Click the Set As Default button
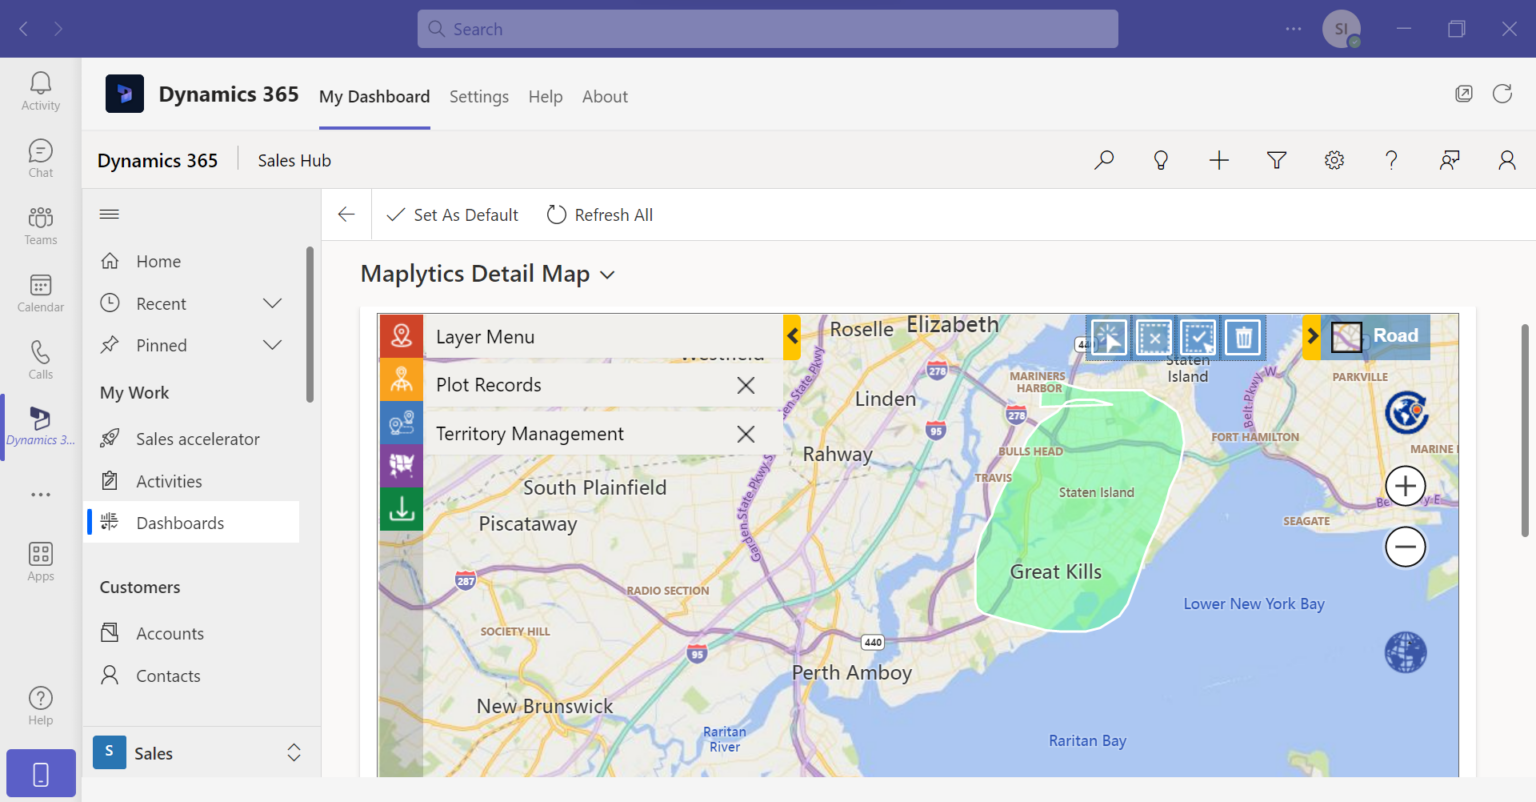 (452, 214)
